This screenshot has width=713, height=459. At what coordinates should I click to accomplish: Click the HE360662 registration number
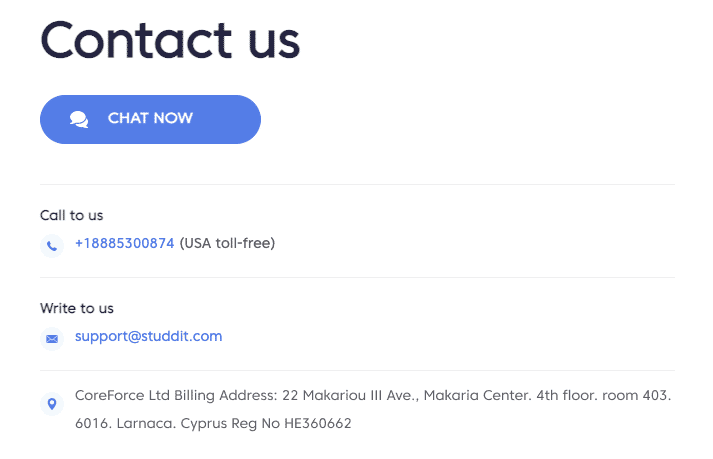pyautogui.click(x=318, y=423)
